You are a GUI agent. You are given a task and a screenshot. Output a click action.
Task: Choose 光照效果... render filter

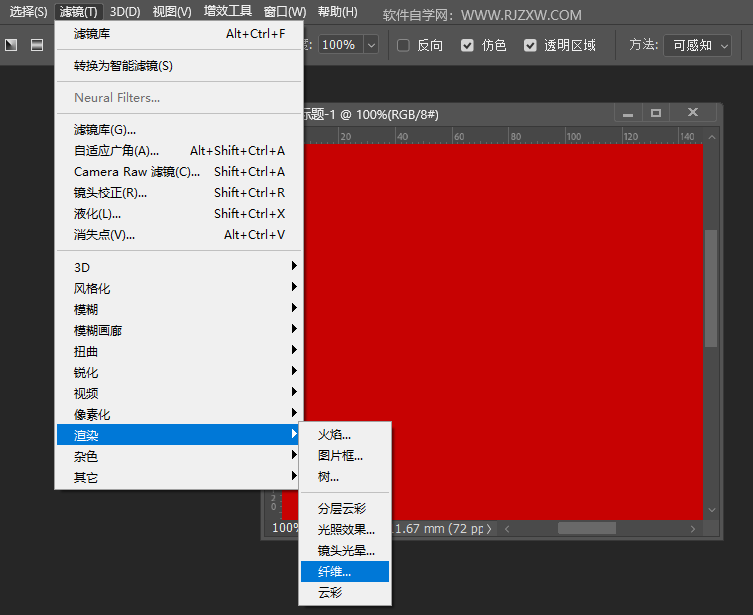(345, 530)
